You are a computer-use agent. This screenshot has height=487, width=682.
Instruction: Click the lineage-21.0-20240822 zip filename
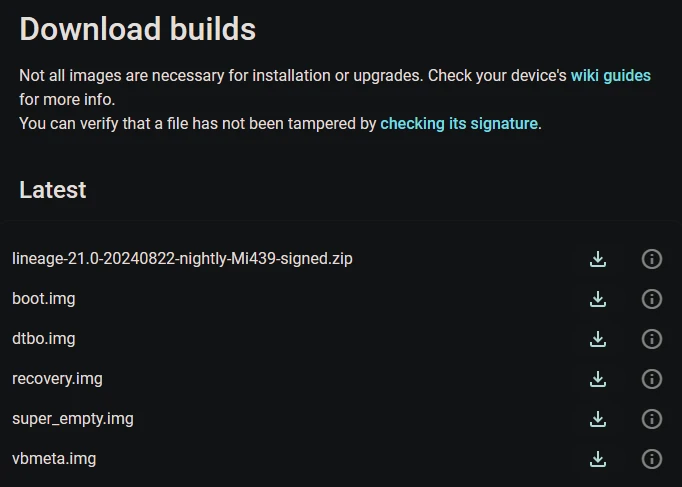pos(182,259)
